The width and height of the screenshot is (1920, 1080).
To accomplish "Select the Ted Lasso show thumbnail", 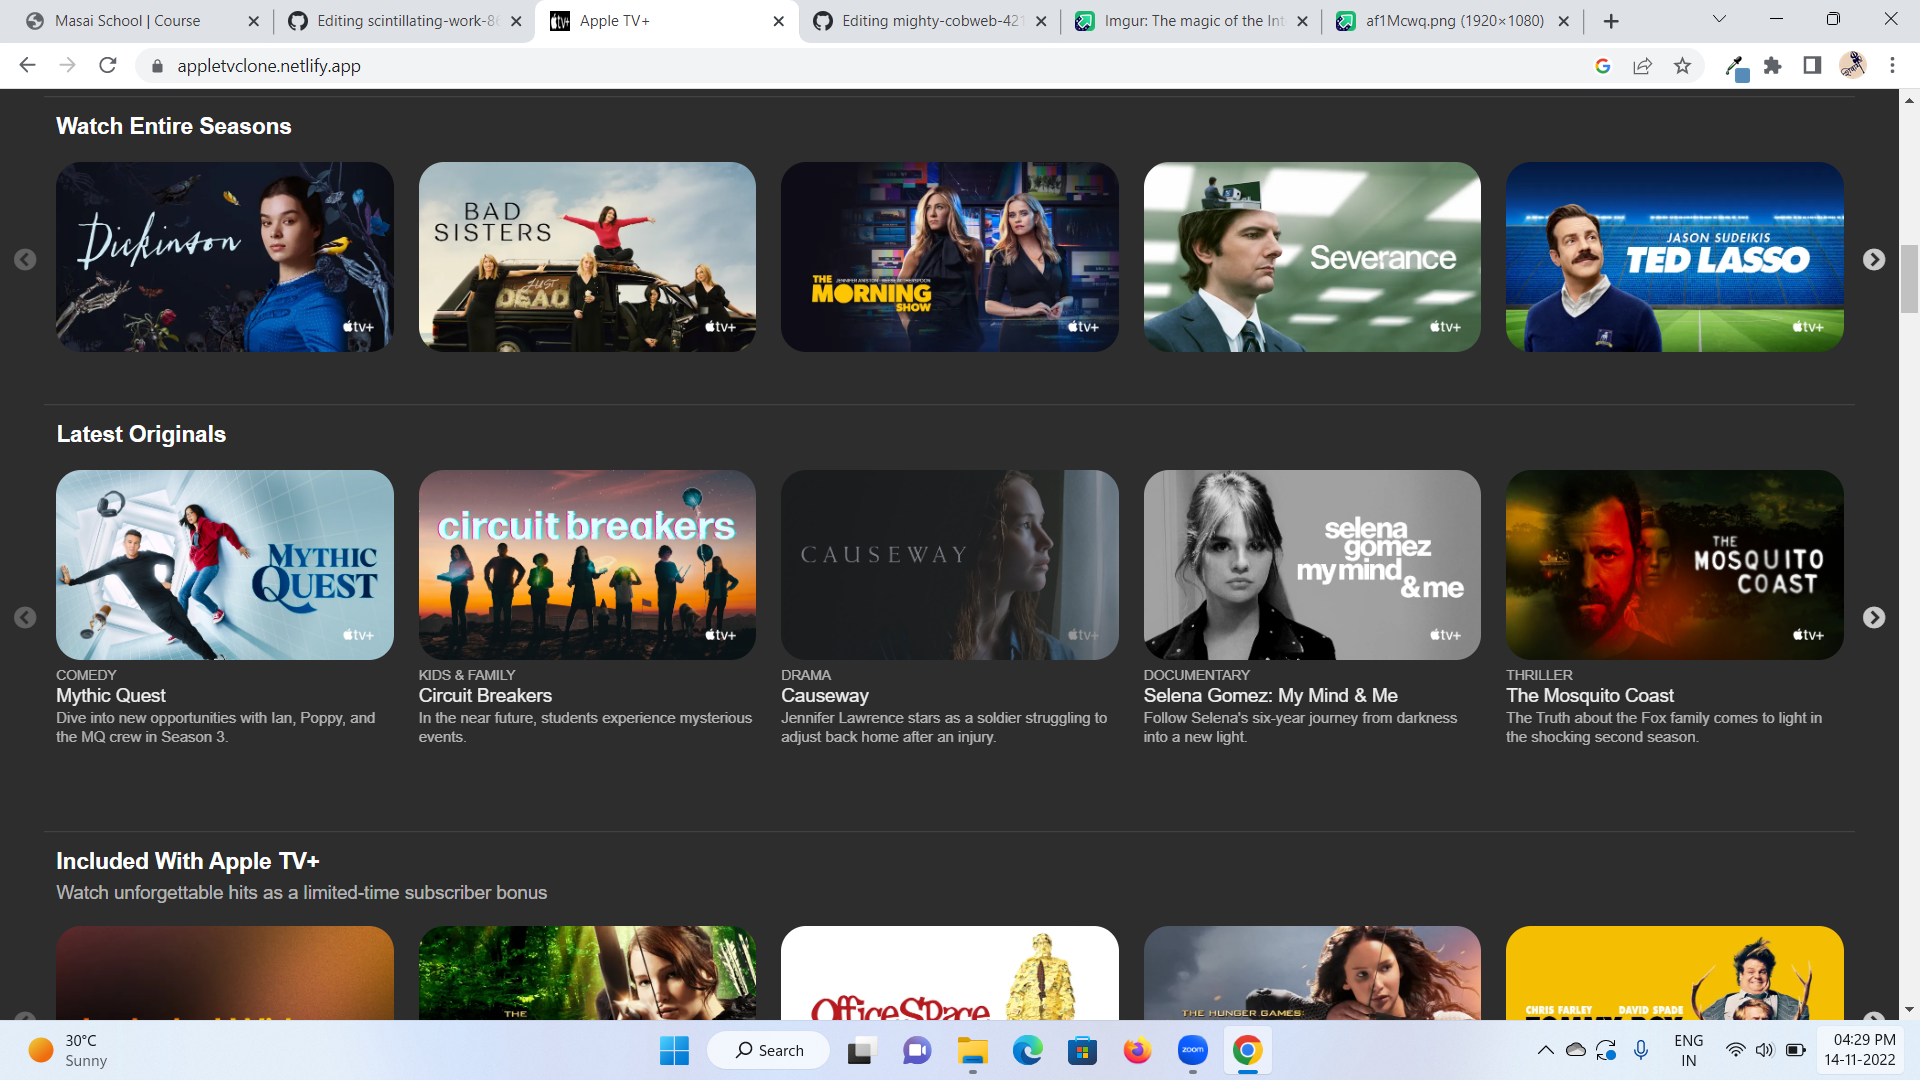I will tap(1674, 257).
